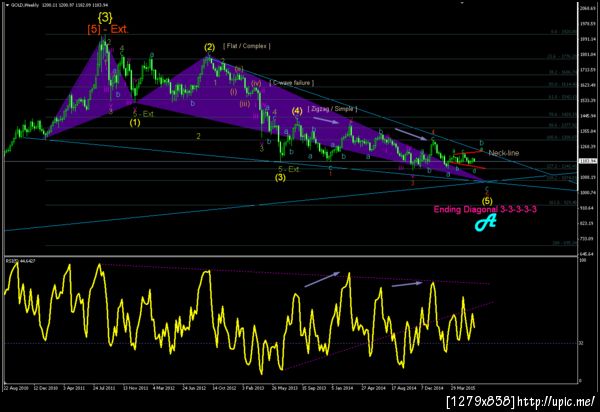Click the 5 - Ext. label above (3)

[x=289, y=169]
